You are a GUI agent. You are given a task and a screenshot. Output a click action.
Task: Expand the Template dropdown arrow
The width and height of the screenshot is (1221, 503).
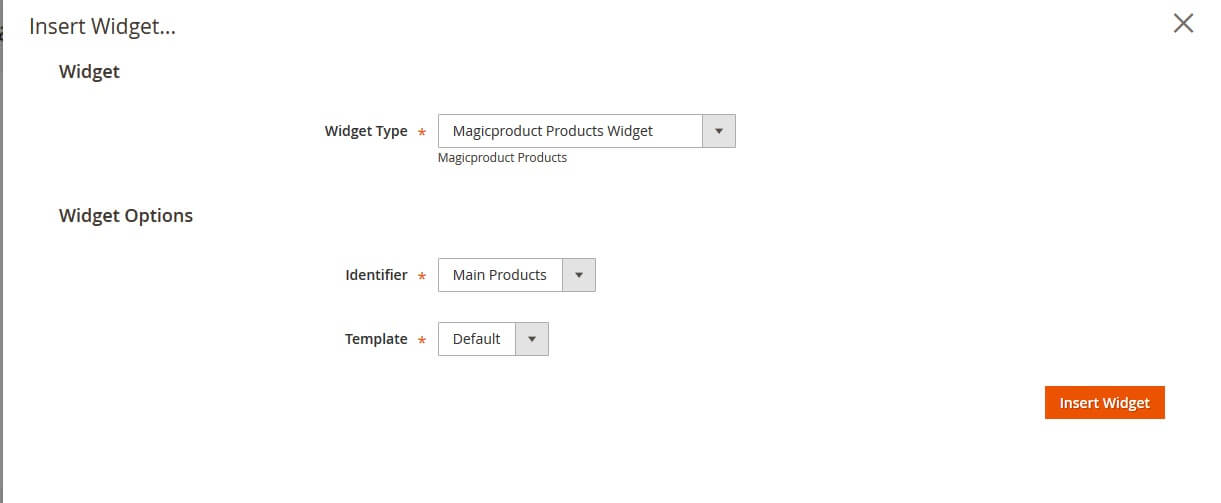pyautogui.click(x=532, y=339)
